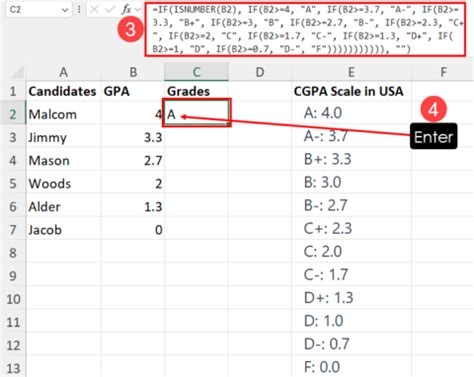The width and height of the screenshot is (474, 377).
Task: Select row 11 header
Action: (13, 322)
